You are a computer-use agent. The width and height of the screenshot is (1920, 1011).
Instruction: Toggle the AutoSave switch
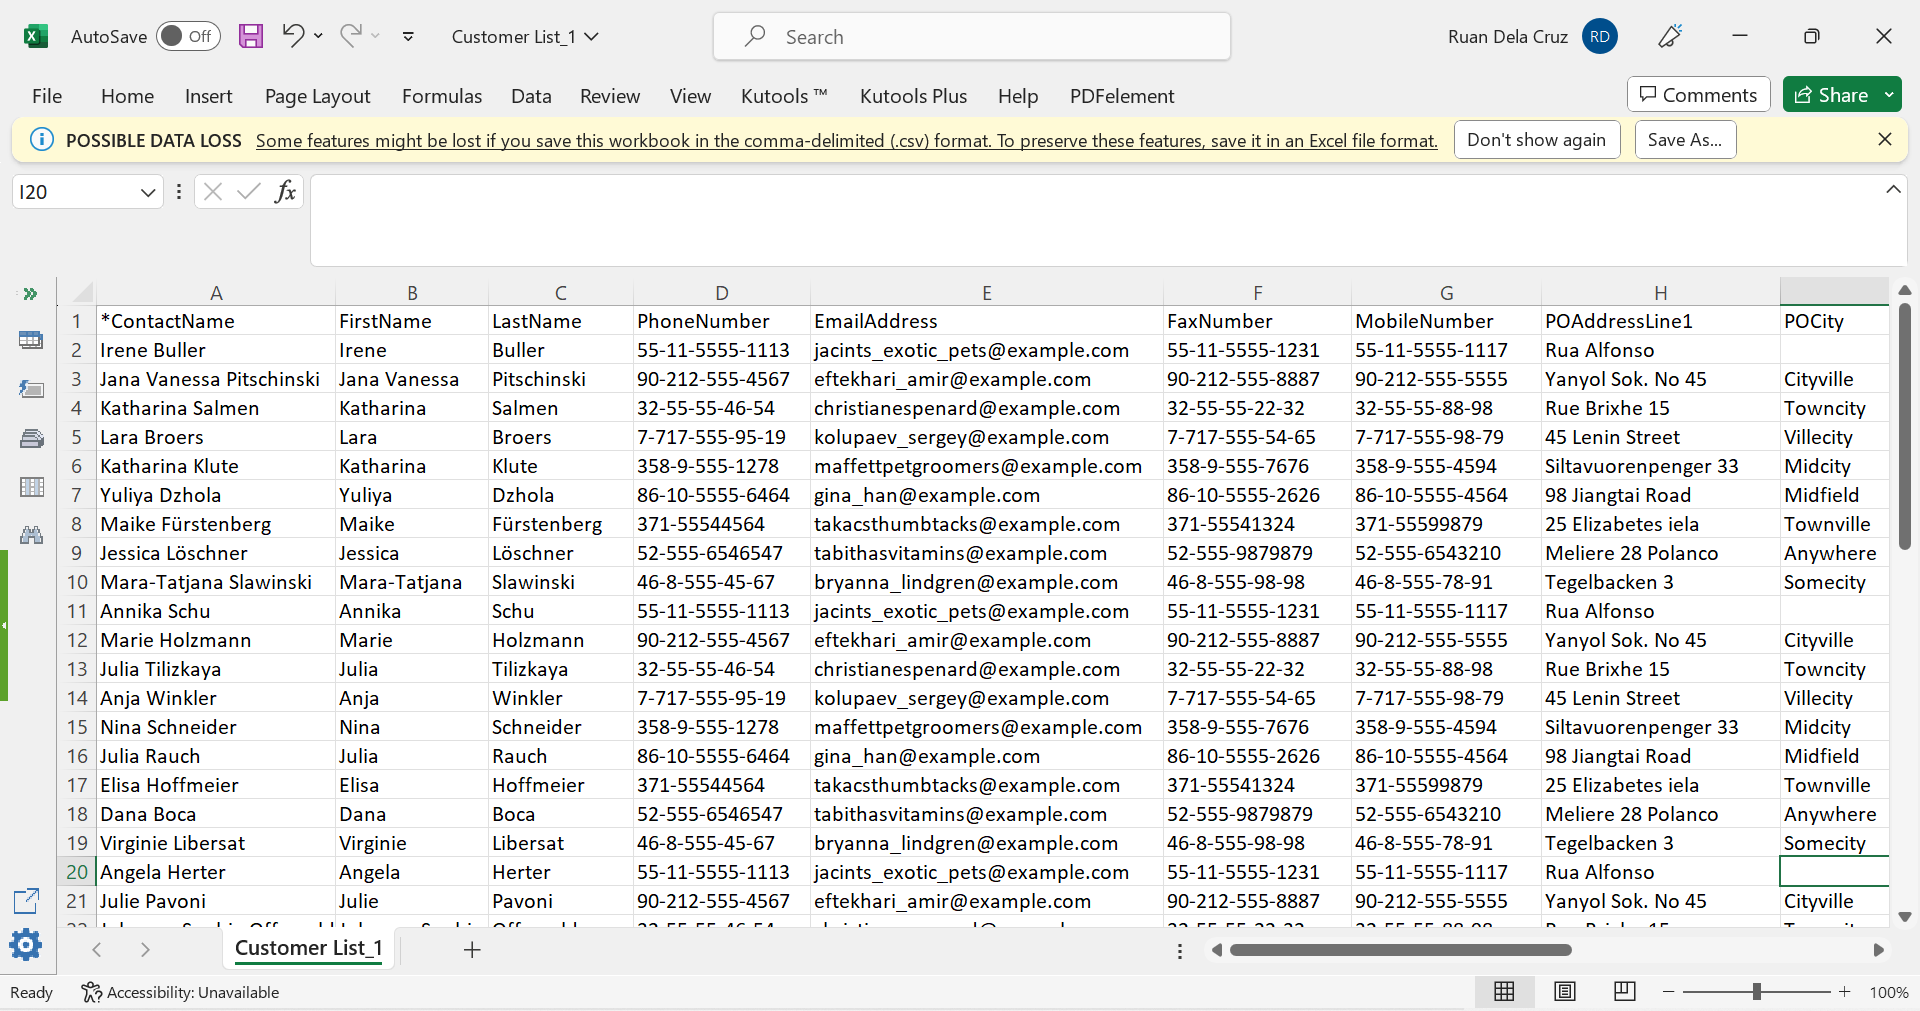point(188,37)
